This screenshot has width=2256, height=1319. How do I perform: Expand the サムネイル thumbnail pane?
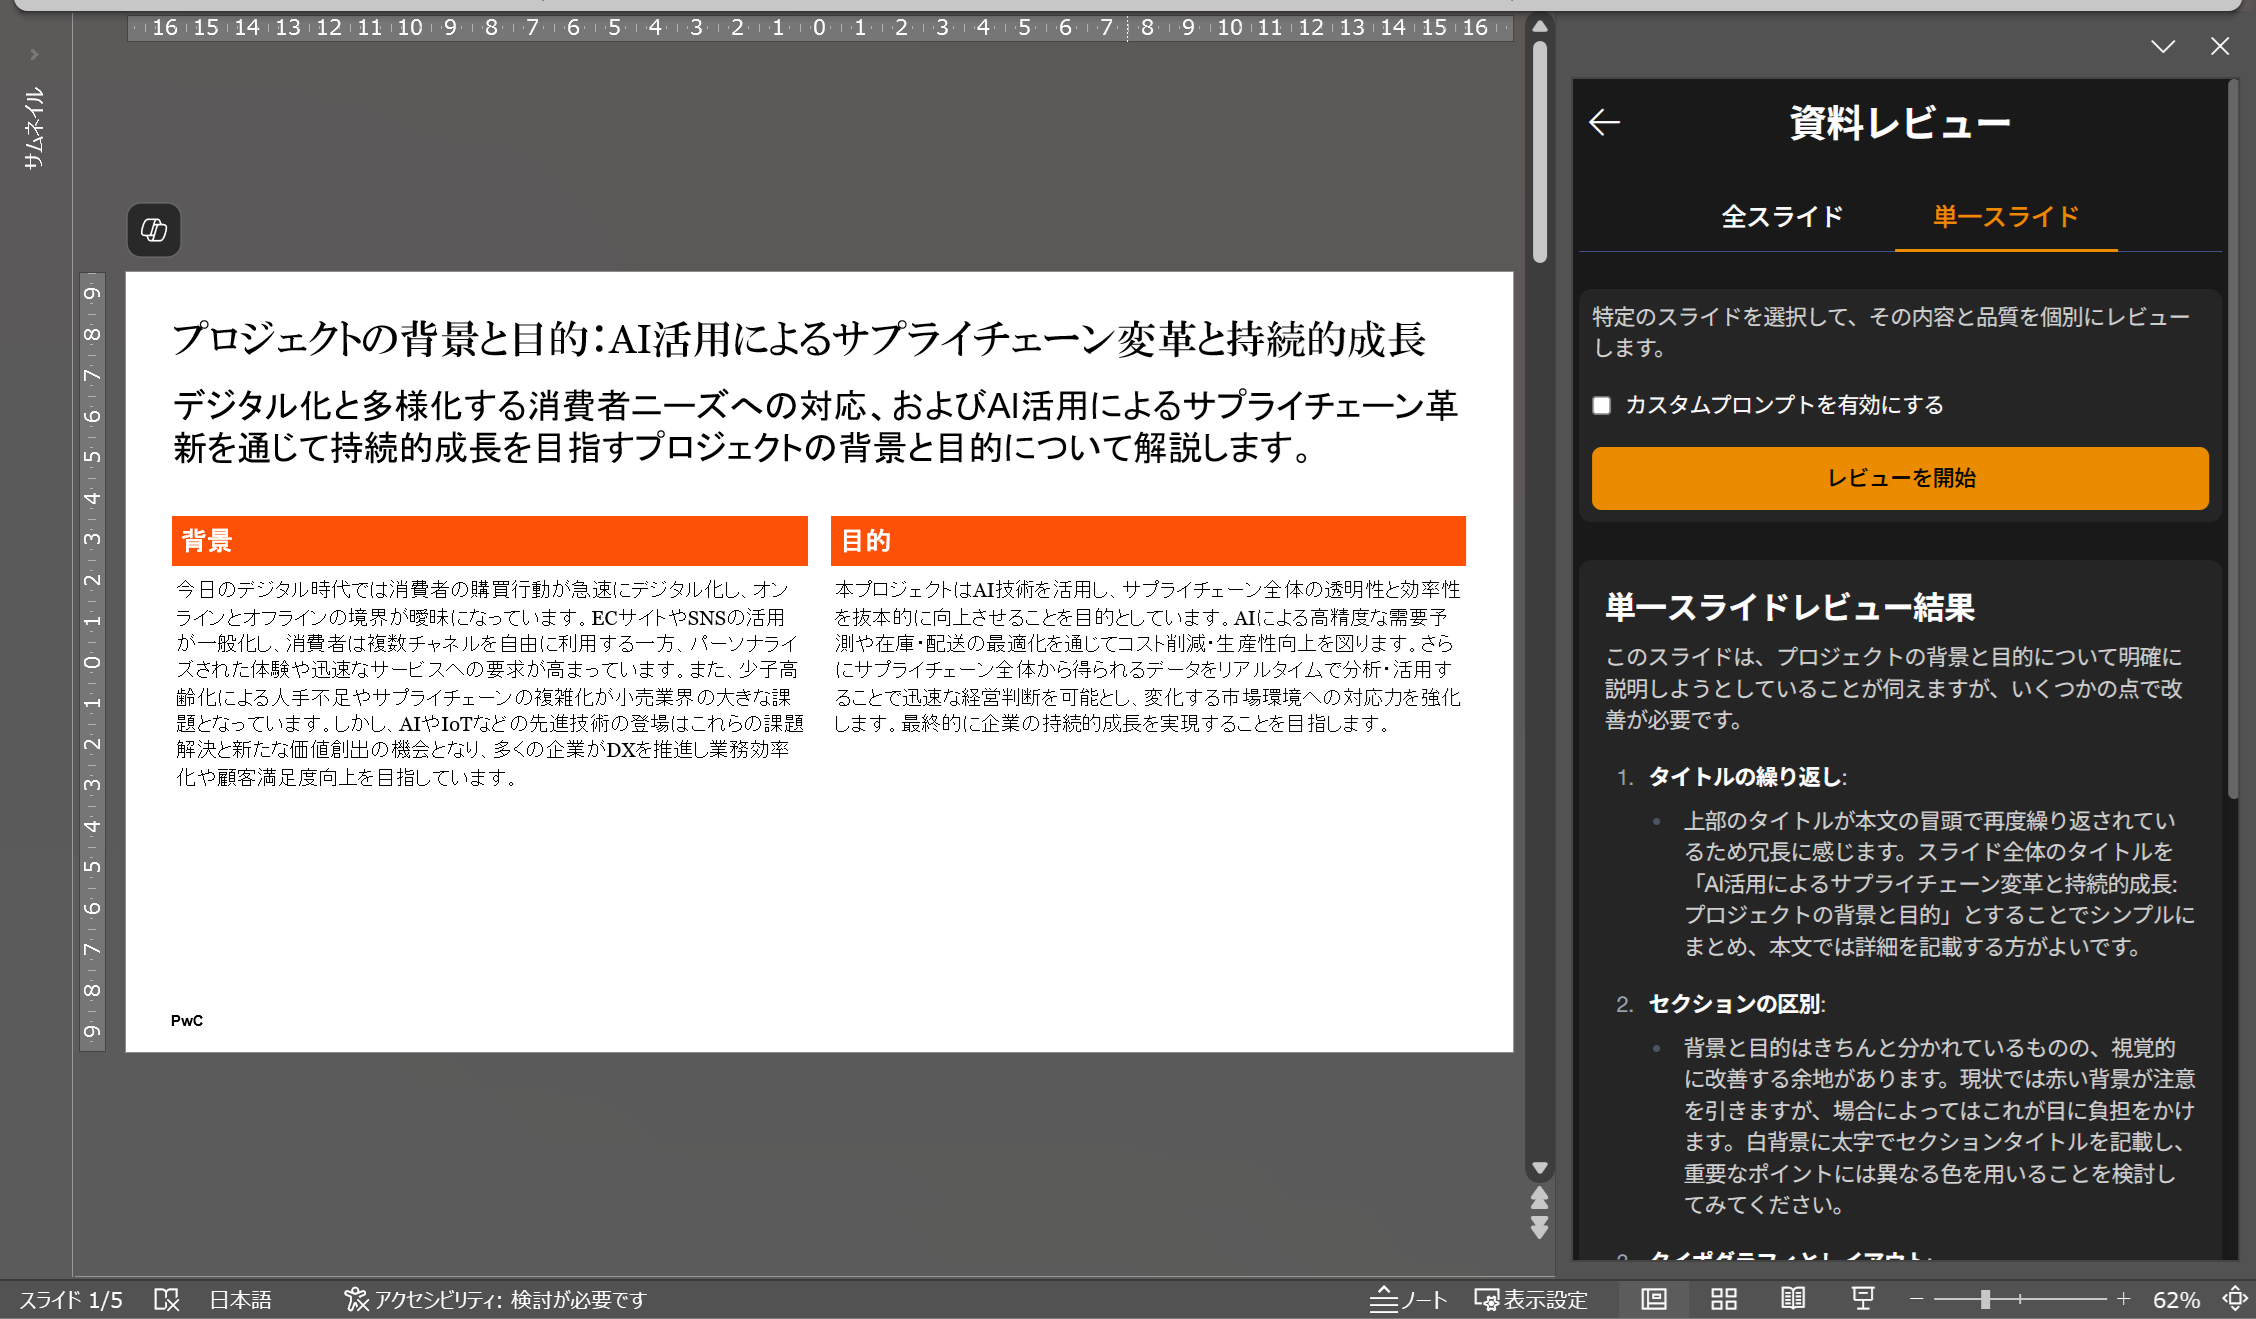33,55
